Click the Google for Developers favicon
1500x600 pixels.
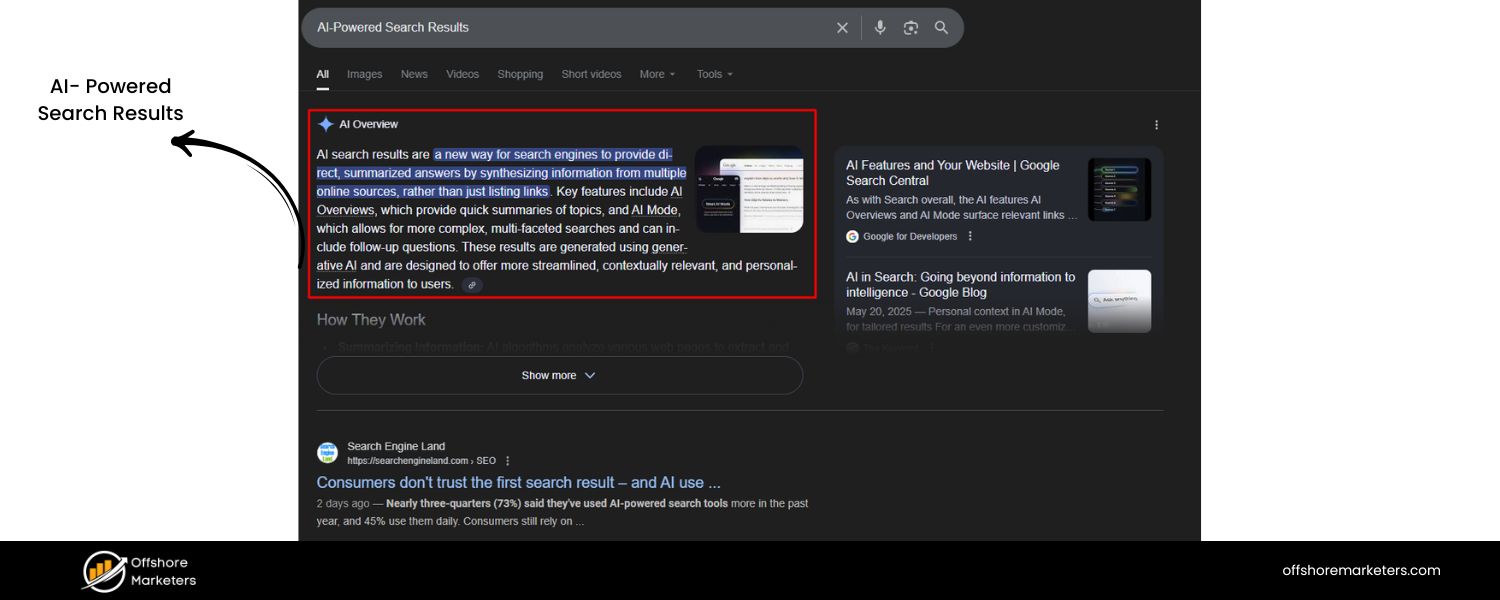tap(852, 236)
